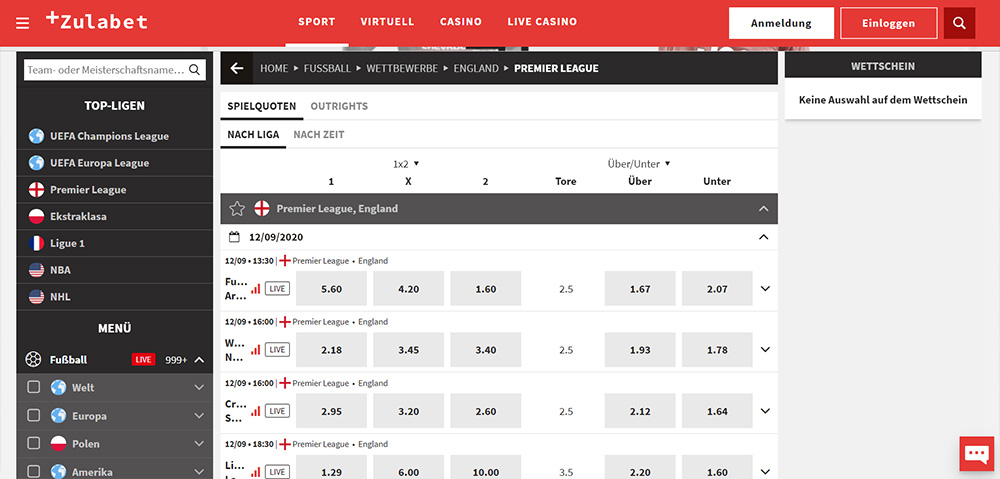Select the NACH LIGA tab
This screenshot has height=479, width=1000.
tap(253, 135)
